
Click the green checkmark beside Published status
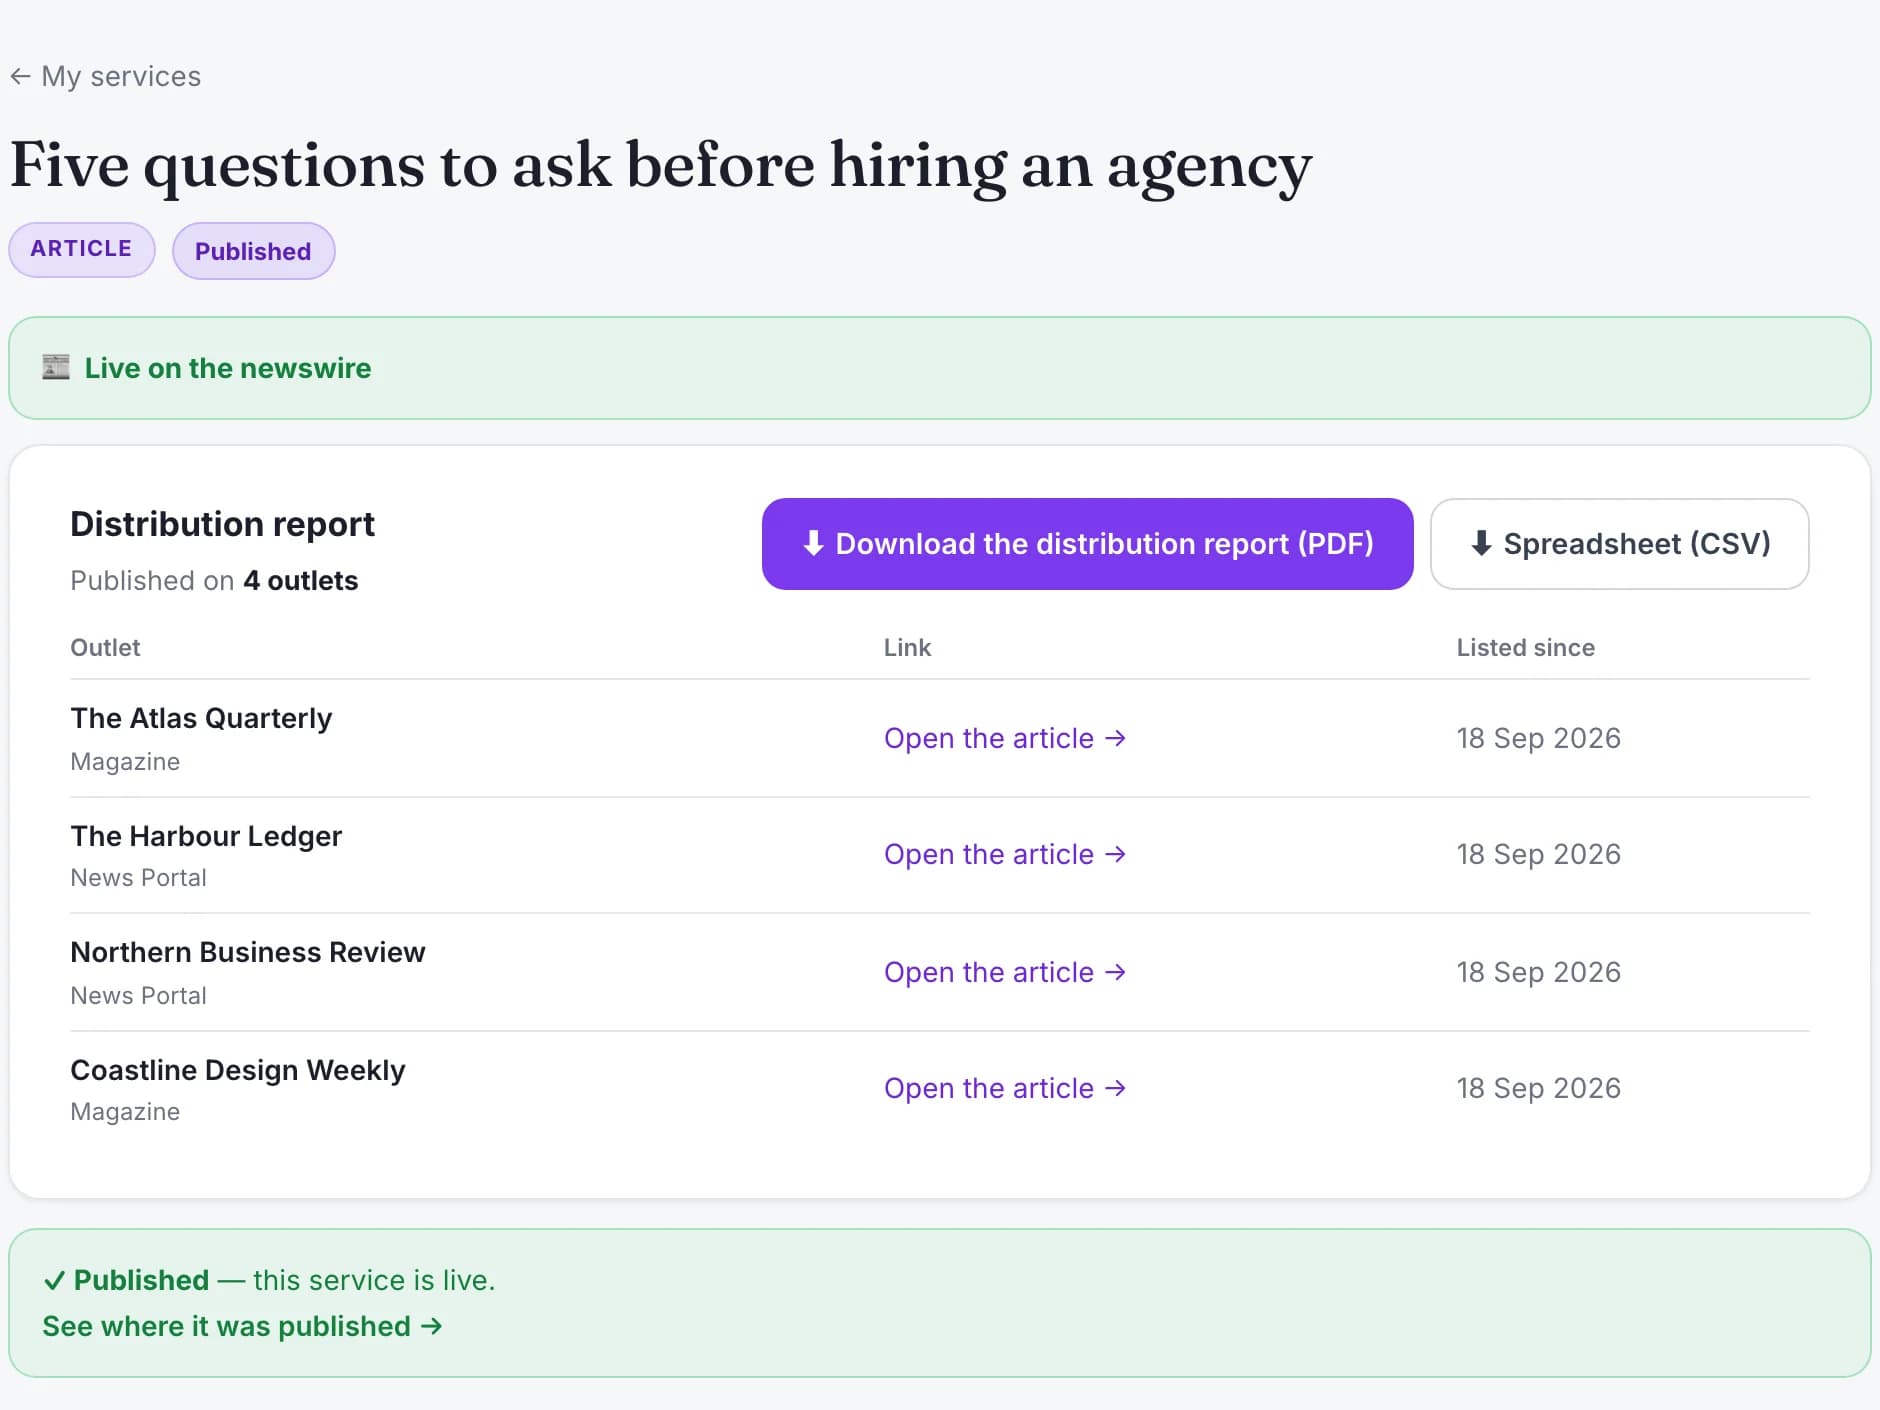(54, 1280)
